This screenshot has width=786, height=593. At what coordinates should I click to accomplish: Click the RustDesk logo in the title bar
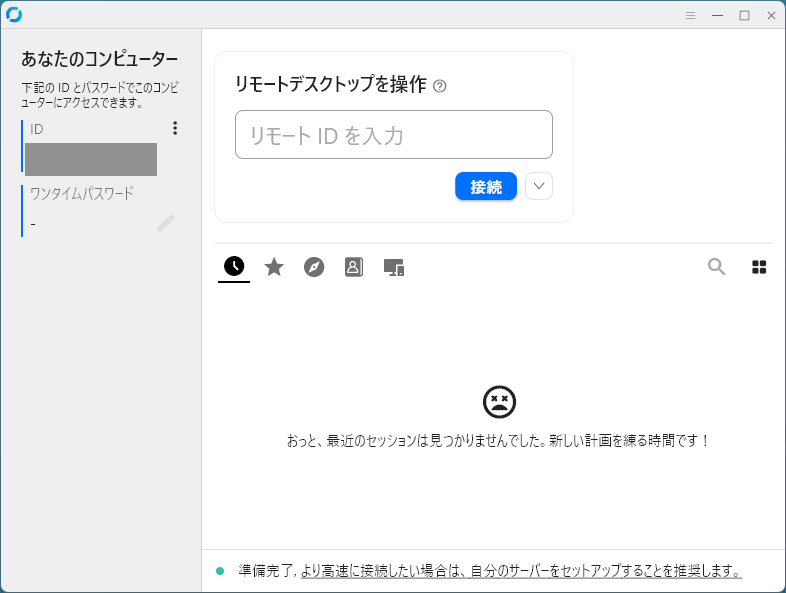coord(14,15)
